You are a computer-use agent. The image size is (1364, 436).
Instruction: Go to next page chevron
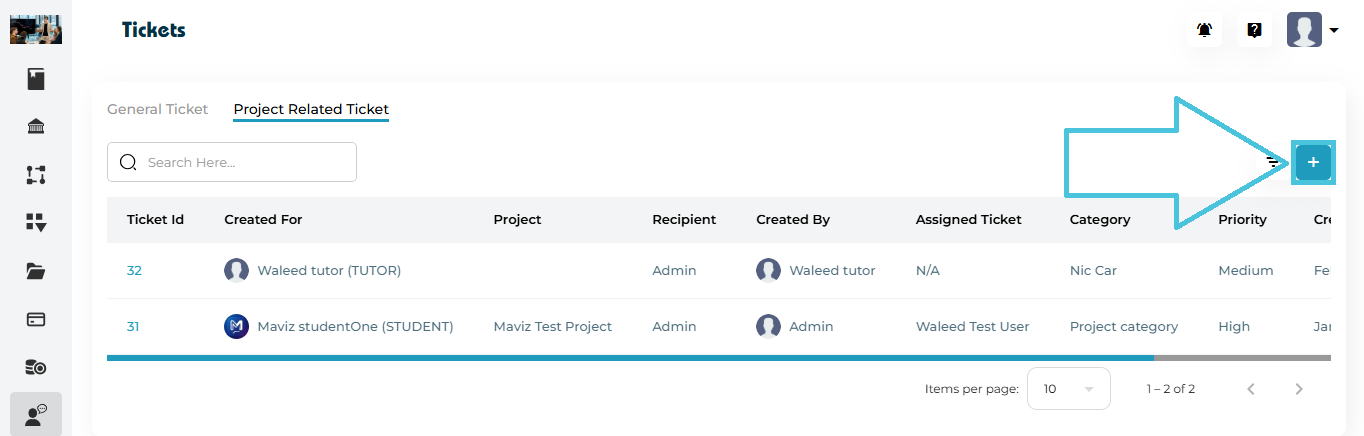tap(1299, 389)
